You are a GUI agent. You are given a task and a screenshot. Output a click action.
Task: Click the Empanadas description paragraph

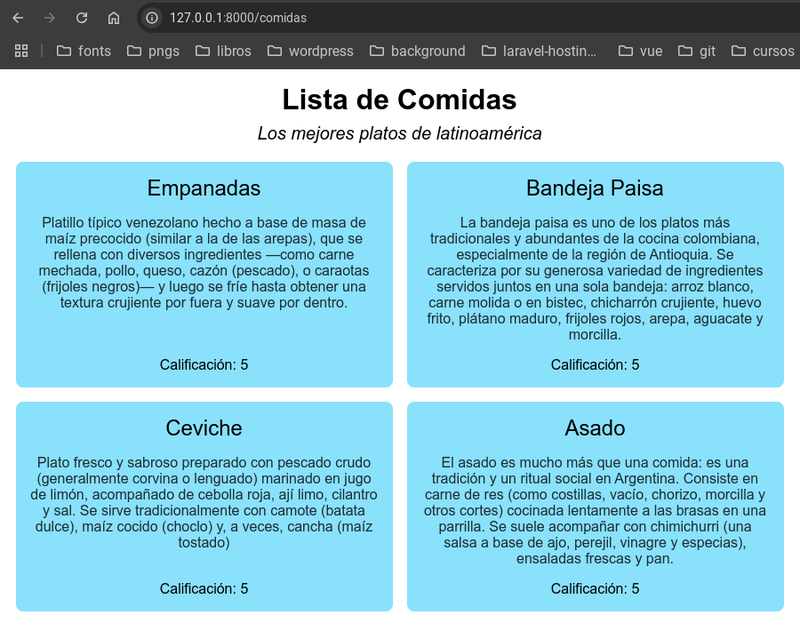tap(204, 262)
